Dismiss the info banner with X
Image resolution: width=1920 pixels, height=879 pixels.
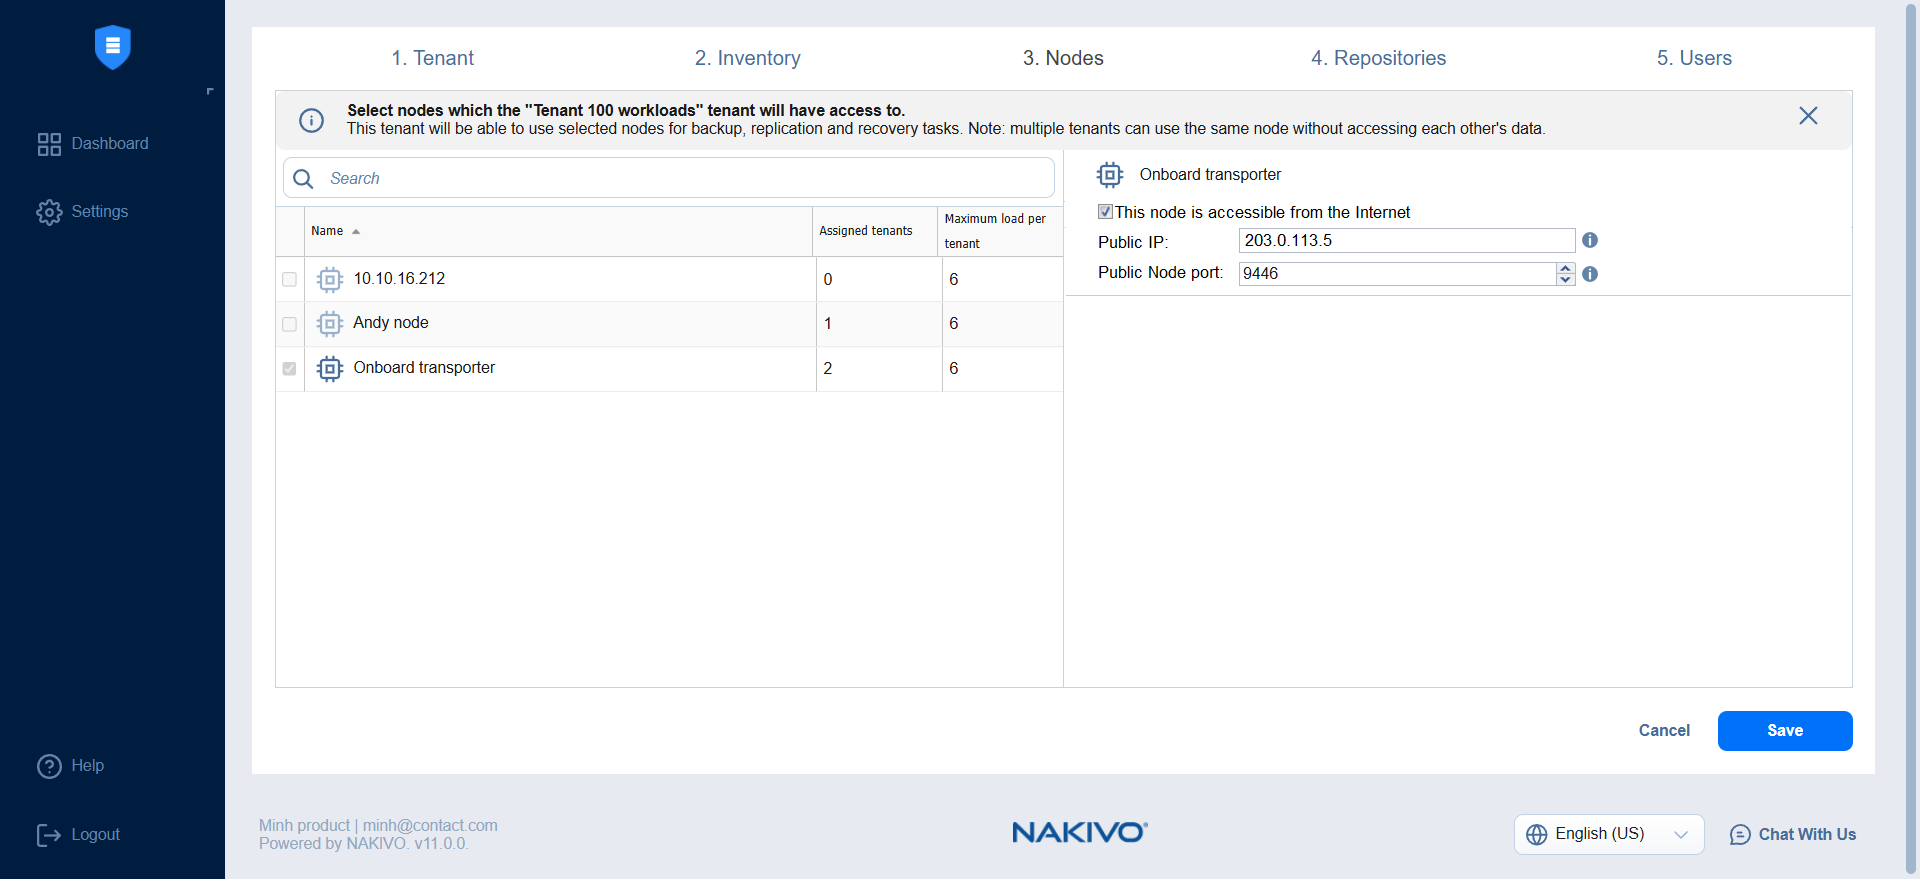(x=1808, y=116)
